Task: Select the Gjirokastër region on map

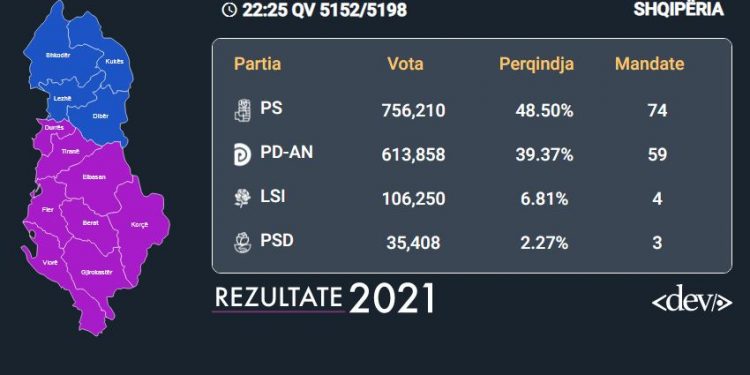Action: [x=96, y=273]
